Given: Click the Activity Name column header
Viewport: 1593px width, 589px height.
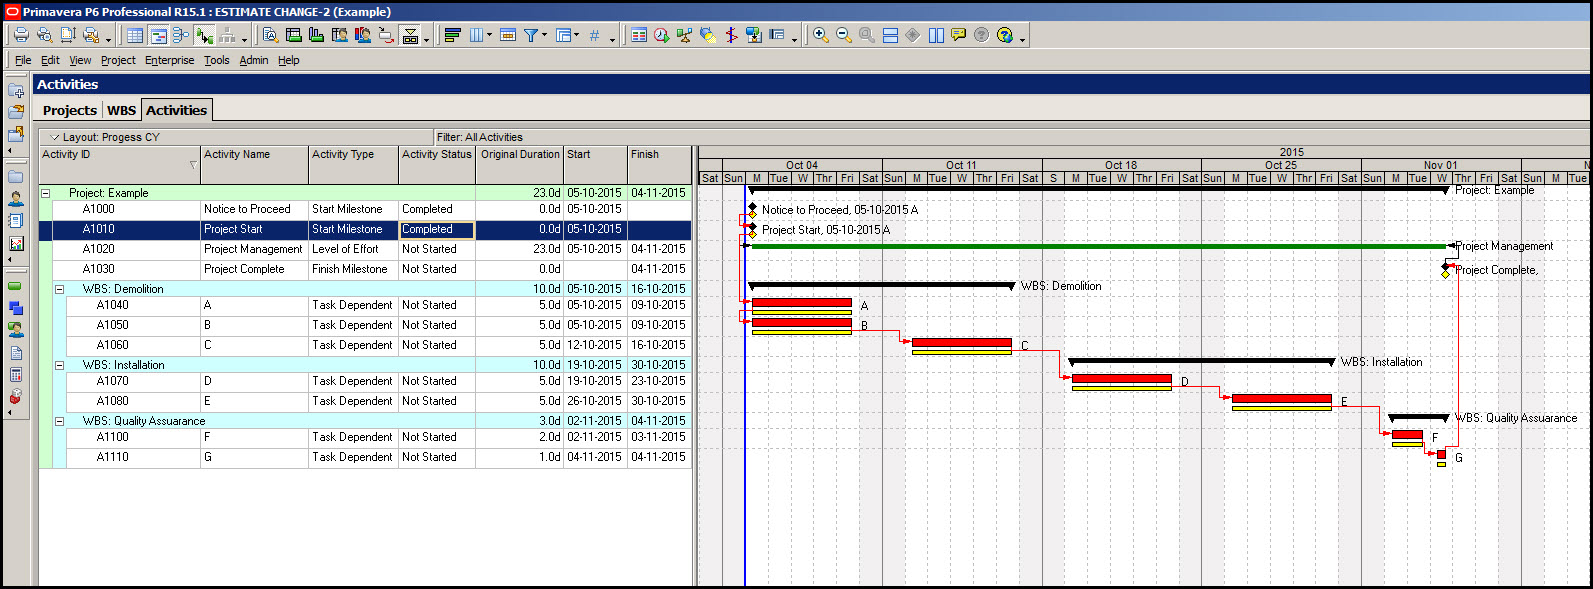Looking at the screenshot, I should point(255,164).
